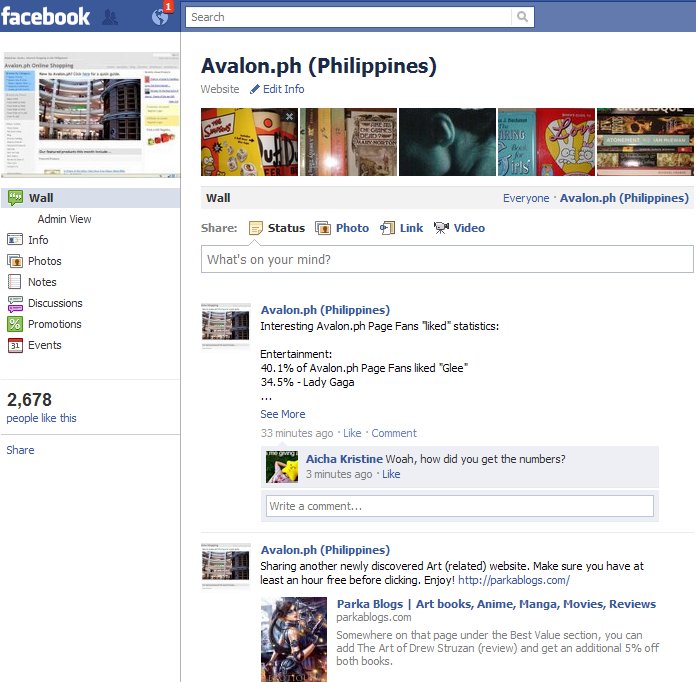Open post avatar beside the Parka Blogs post

[225, 567]
